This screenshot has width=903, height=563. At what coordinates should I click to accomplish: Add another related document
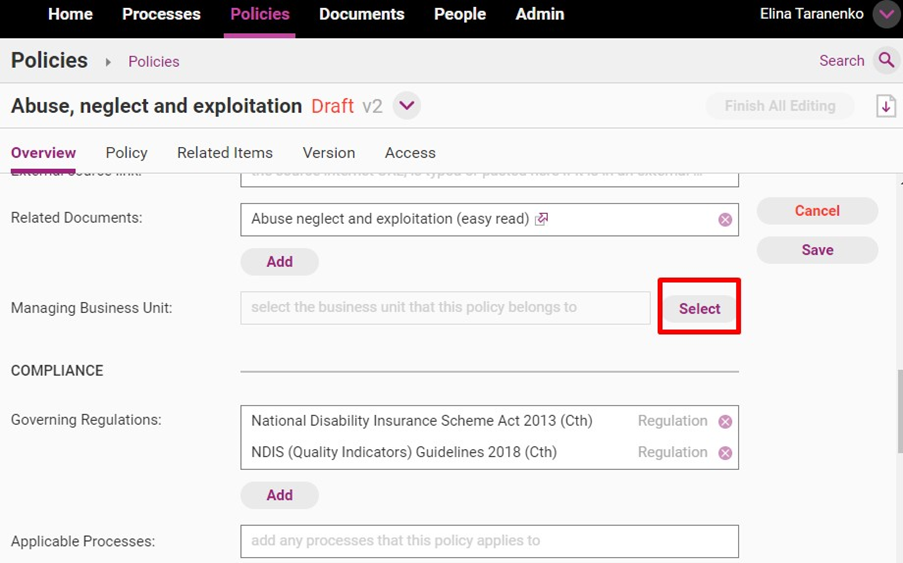tap(279, 262)
